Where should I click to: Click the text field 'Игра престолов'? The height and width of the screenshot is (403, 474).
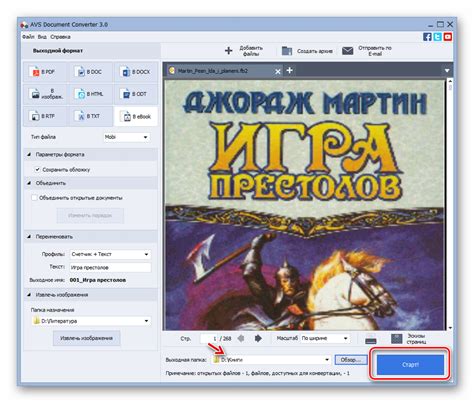click(x=110, y=267)
